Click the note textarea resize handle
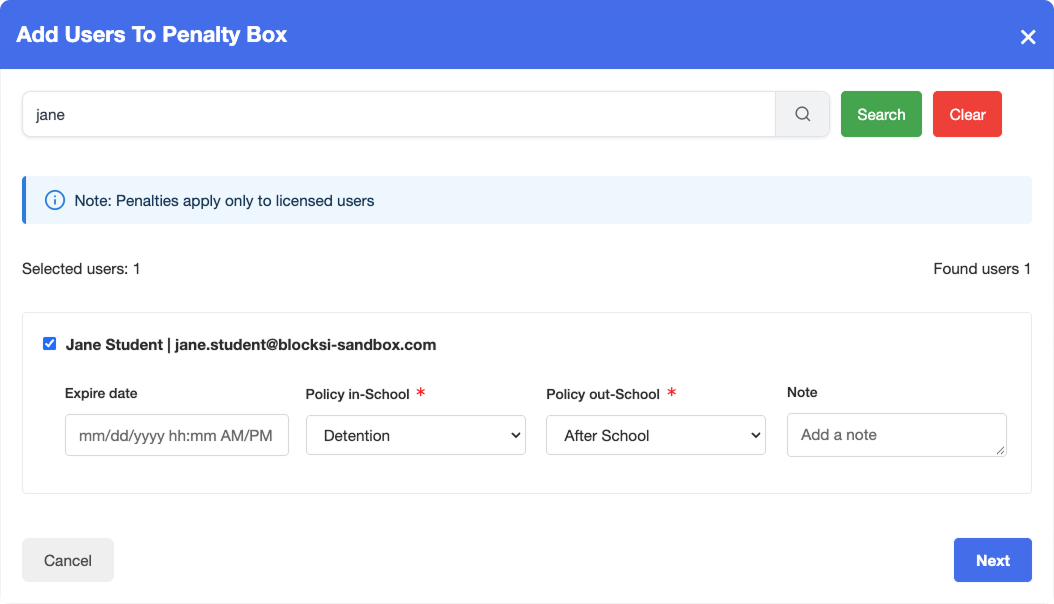 [1000, 450]
